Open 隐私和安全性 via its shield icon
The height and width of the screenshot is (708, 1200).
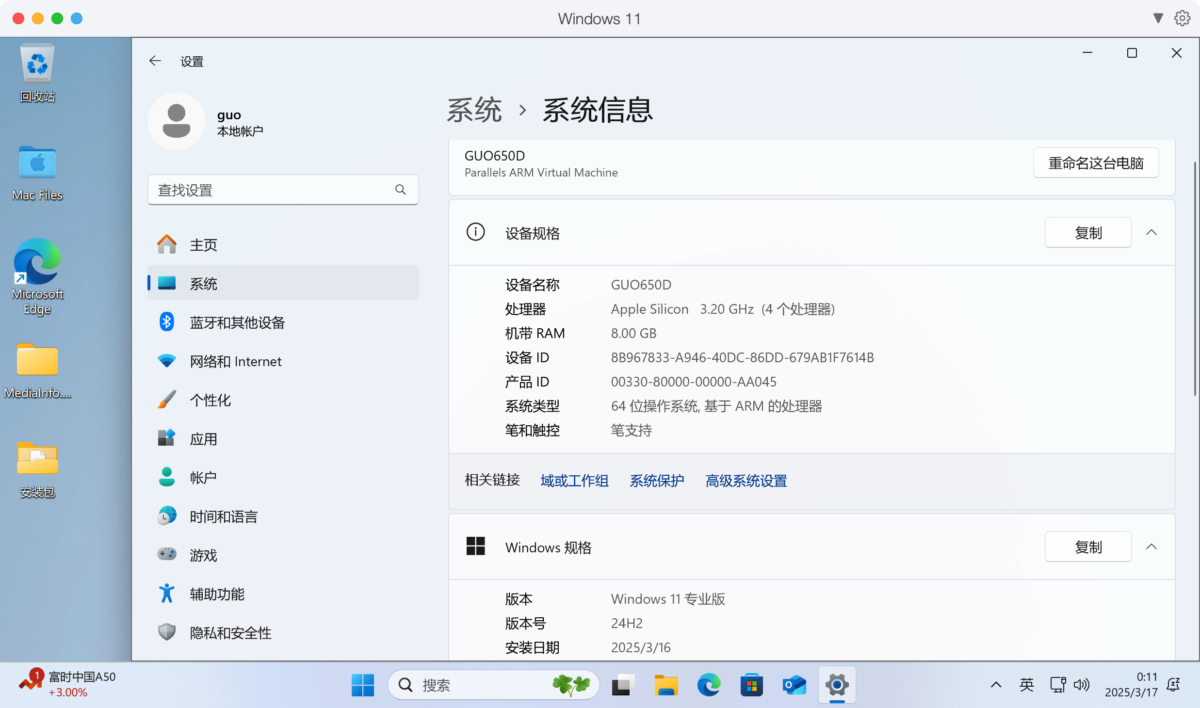(x=167, y=632)
